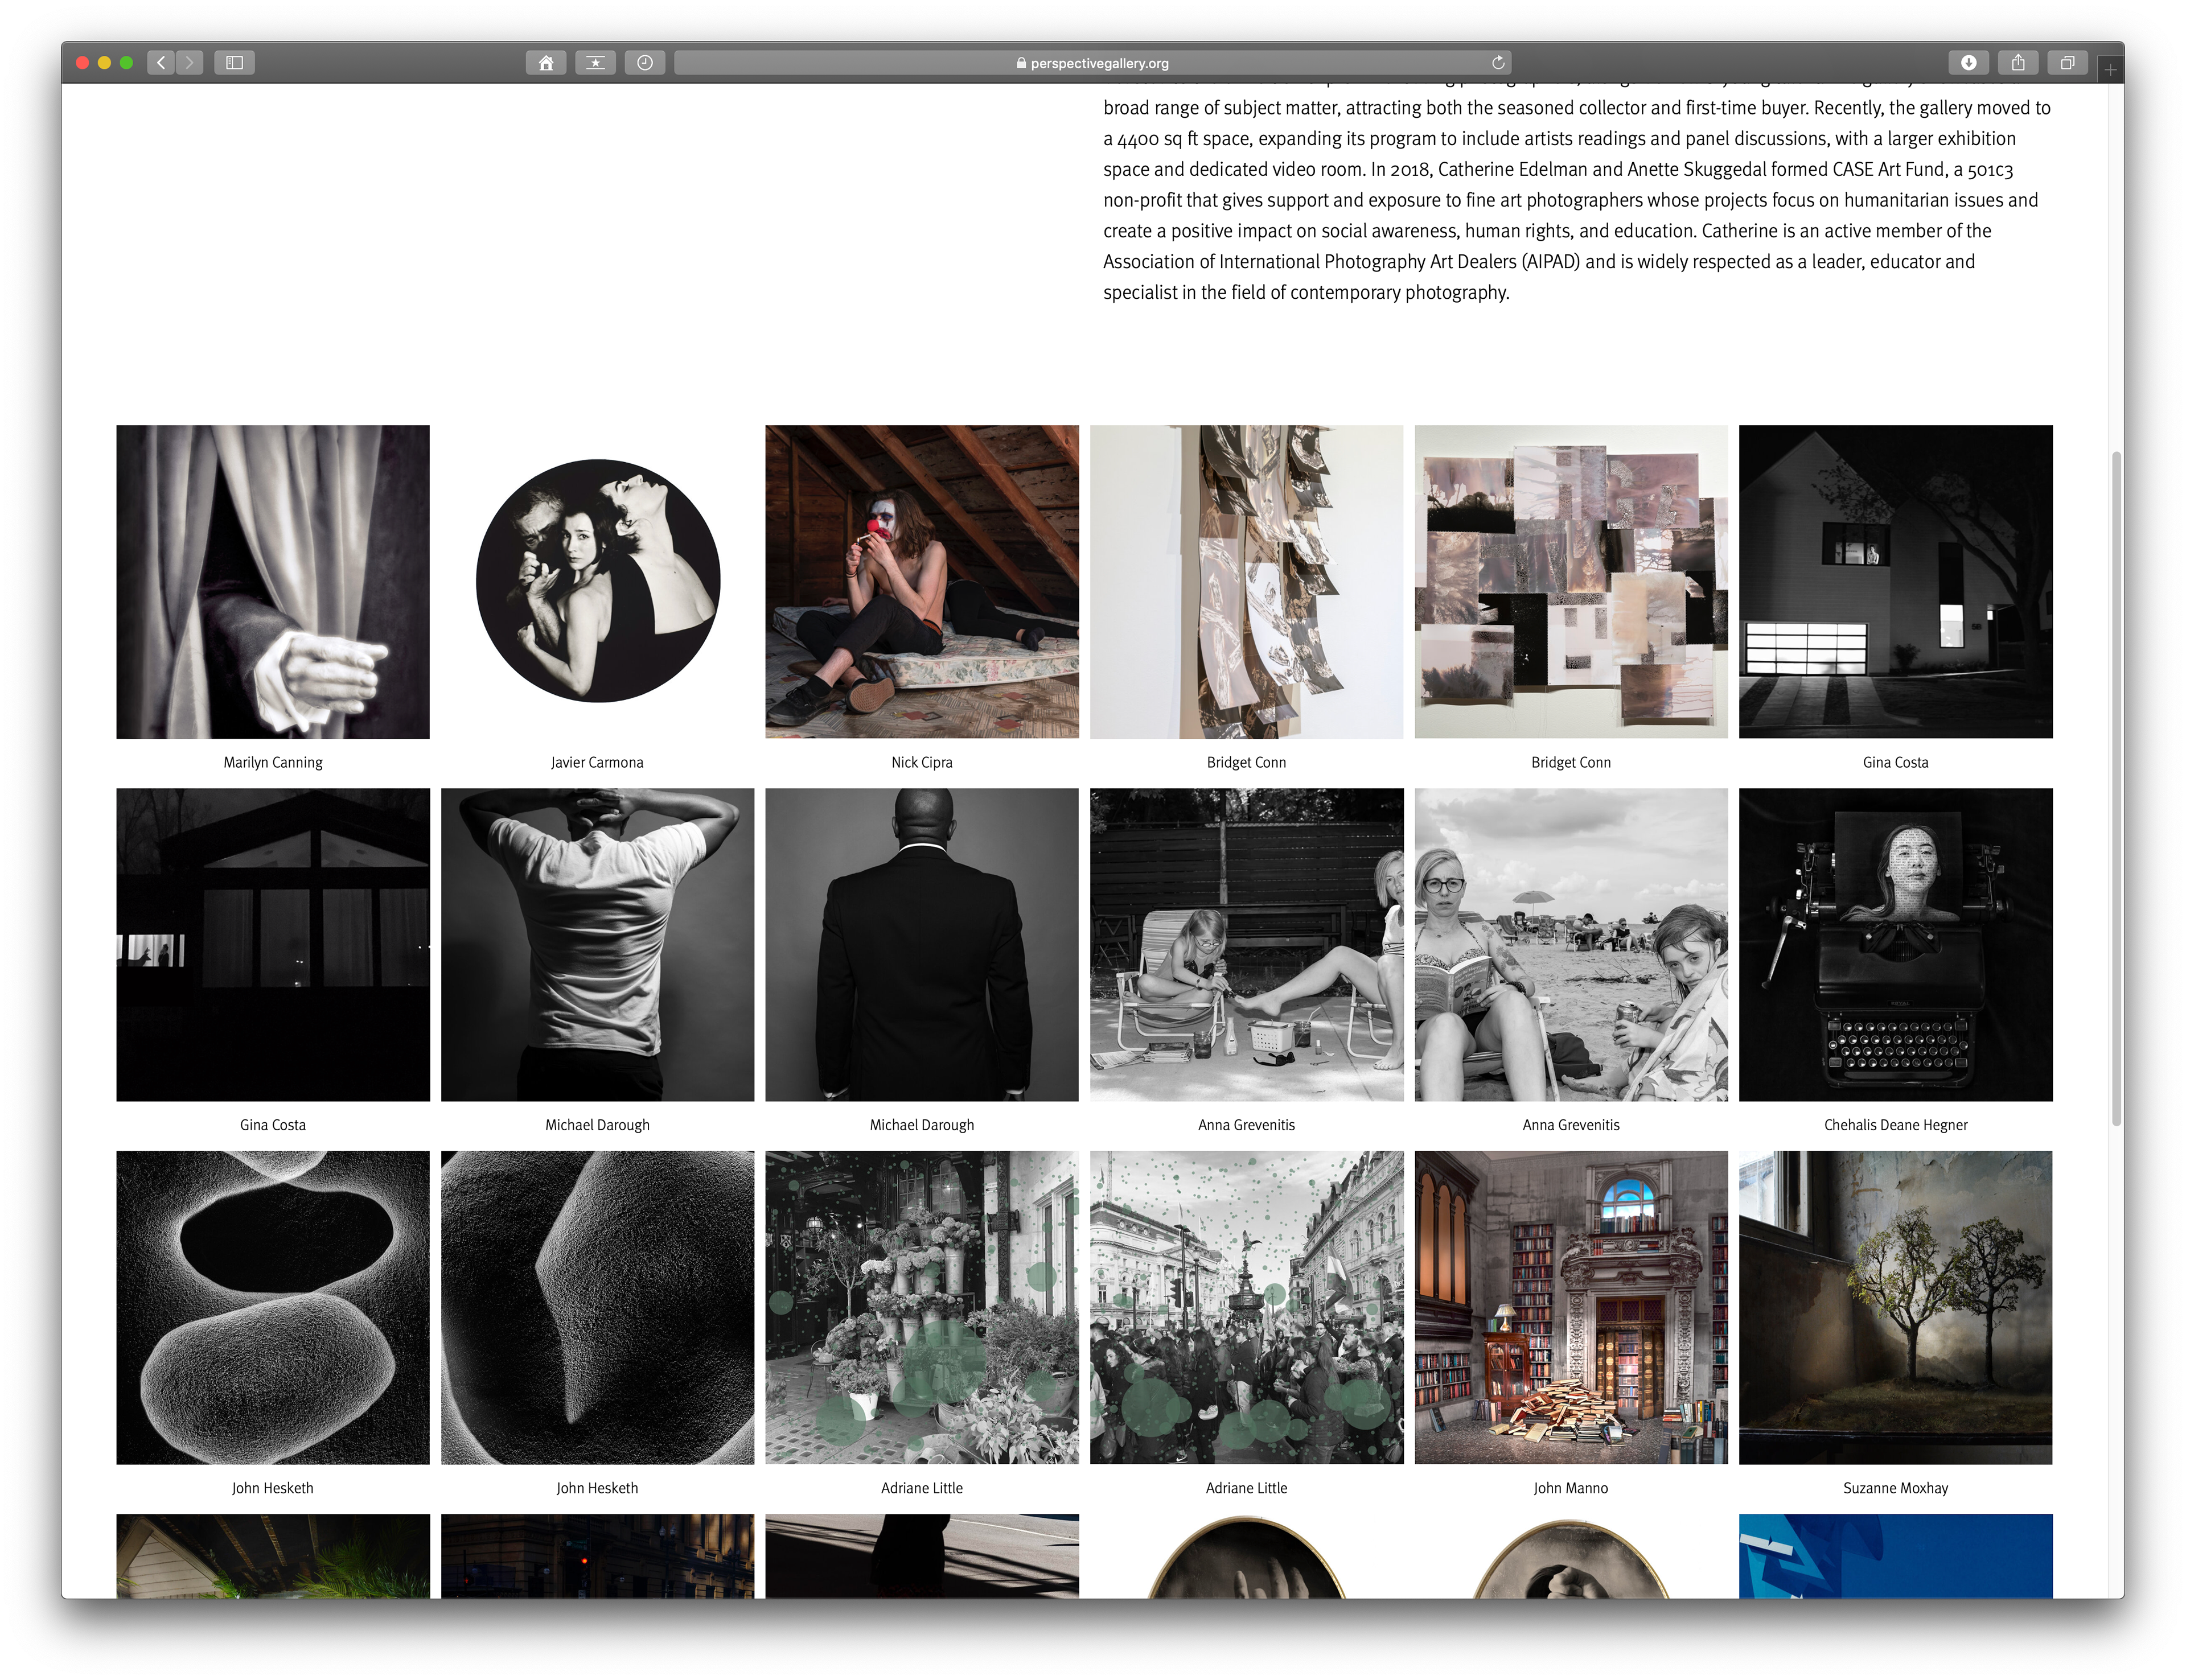Toggle the Safari sidebar icon
The height and width of the screenshot is (1680, 2186).
[235, 63]
